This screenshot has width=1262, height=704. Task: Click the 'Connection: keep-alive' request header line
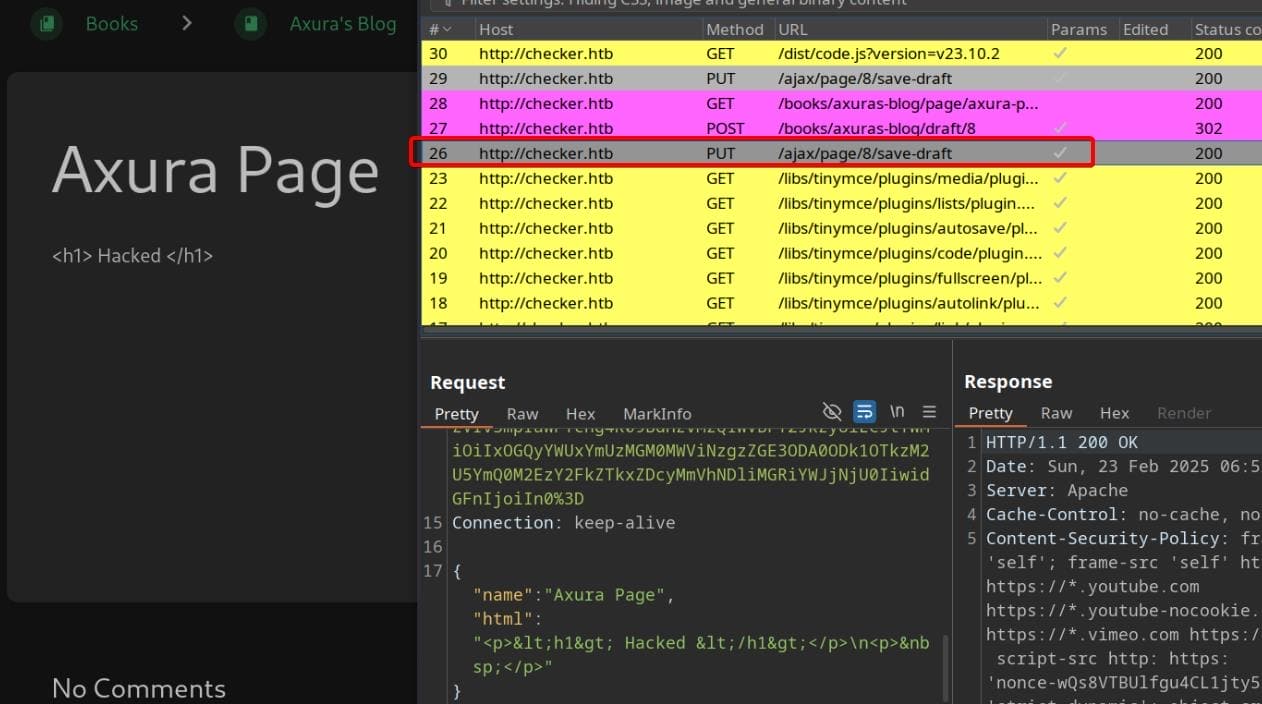click(563, 523)
